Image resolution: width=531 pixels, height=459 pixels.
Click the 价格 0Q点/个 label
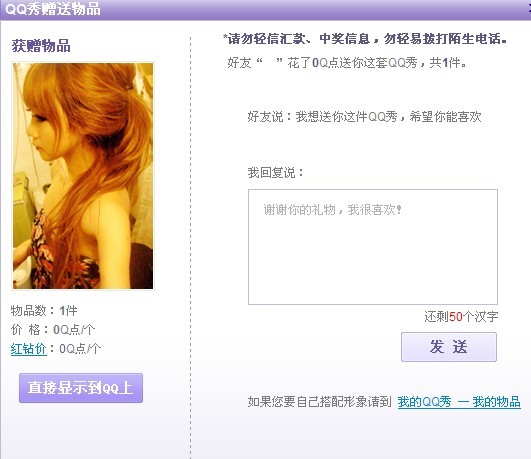tap(52, 330)
